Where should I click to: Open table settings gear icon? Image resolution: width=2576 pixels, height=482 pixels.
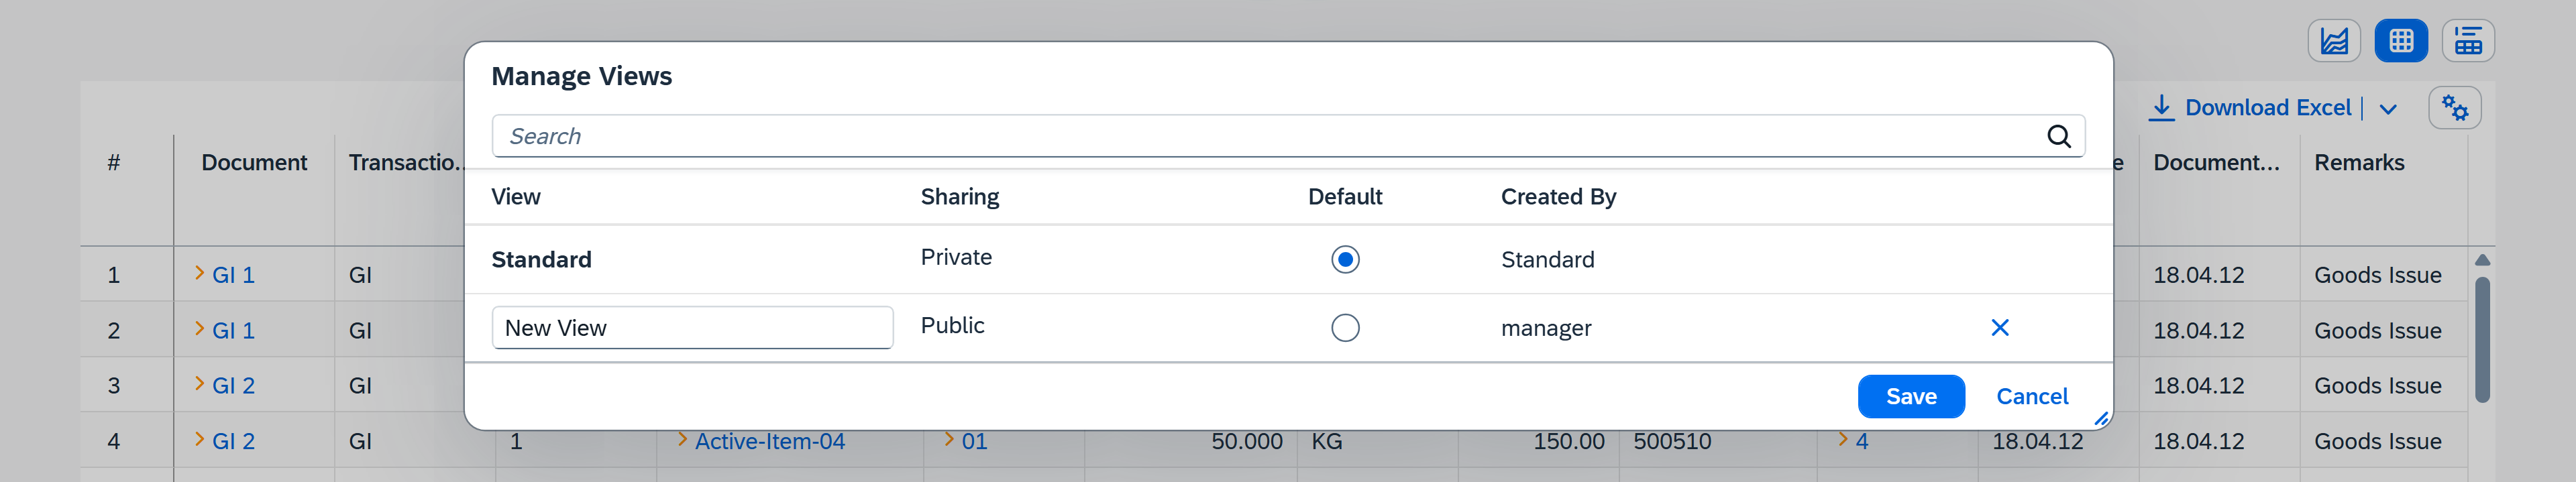(2454, 107)
